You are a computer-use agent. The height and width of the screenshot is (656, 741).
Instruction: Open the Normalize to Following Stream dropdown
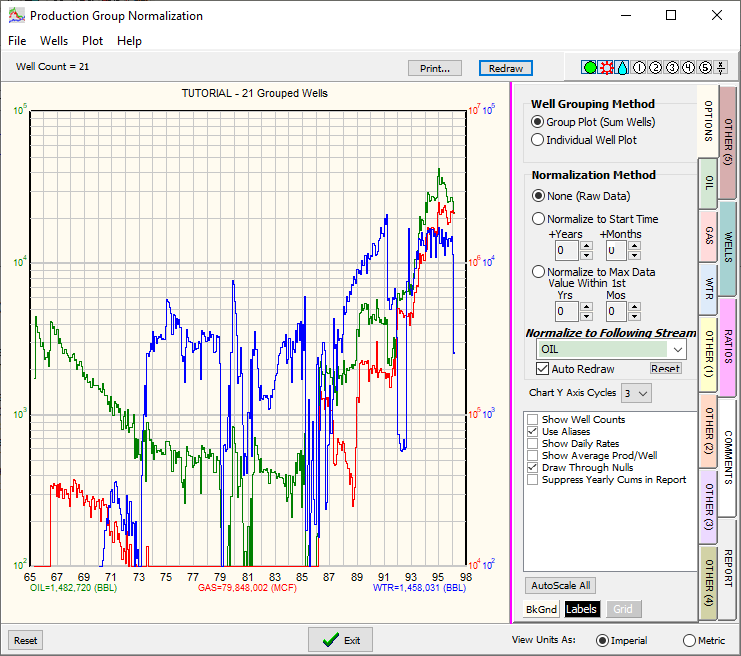[x=677, y=349]
